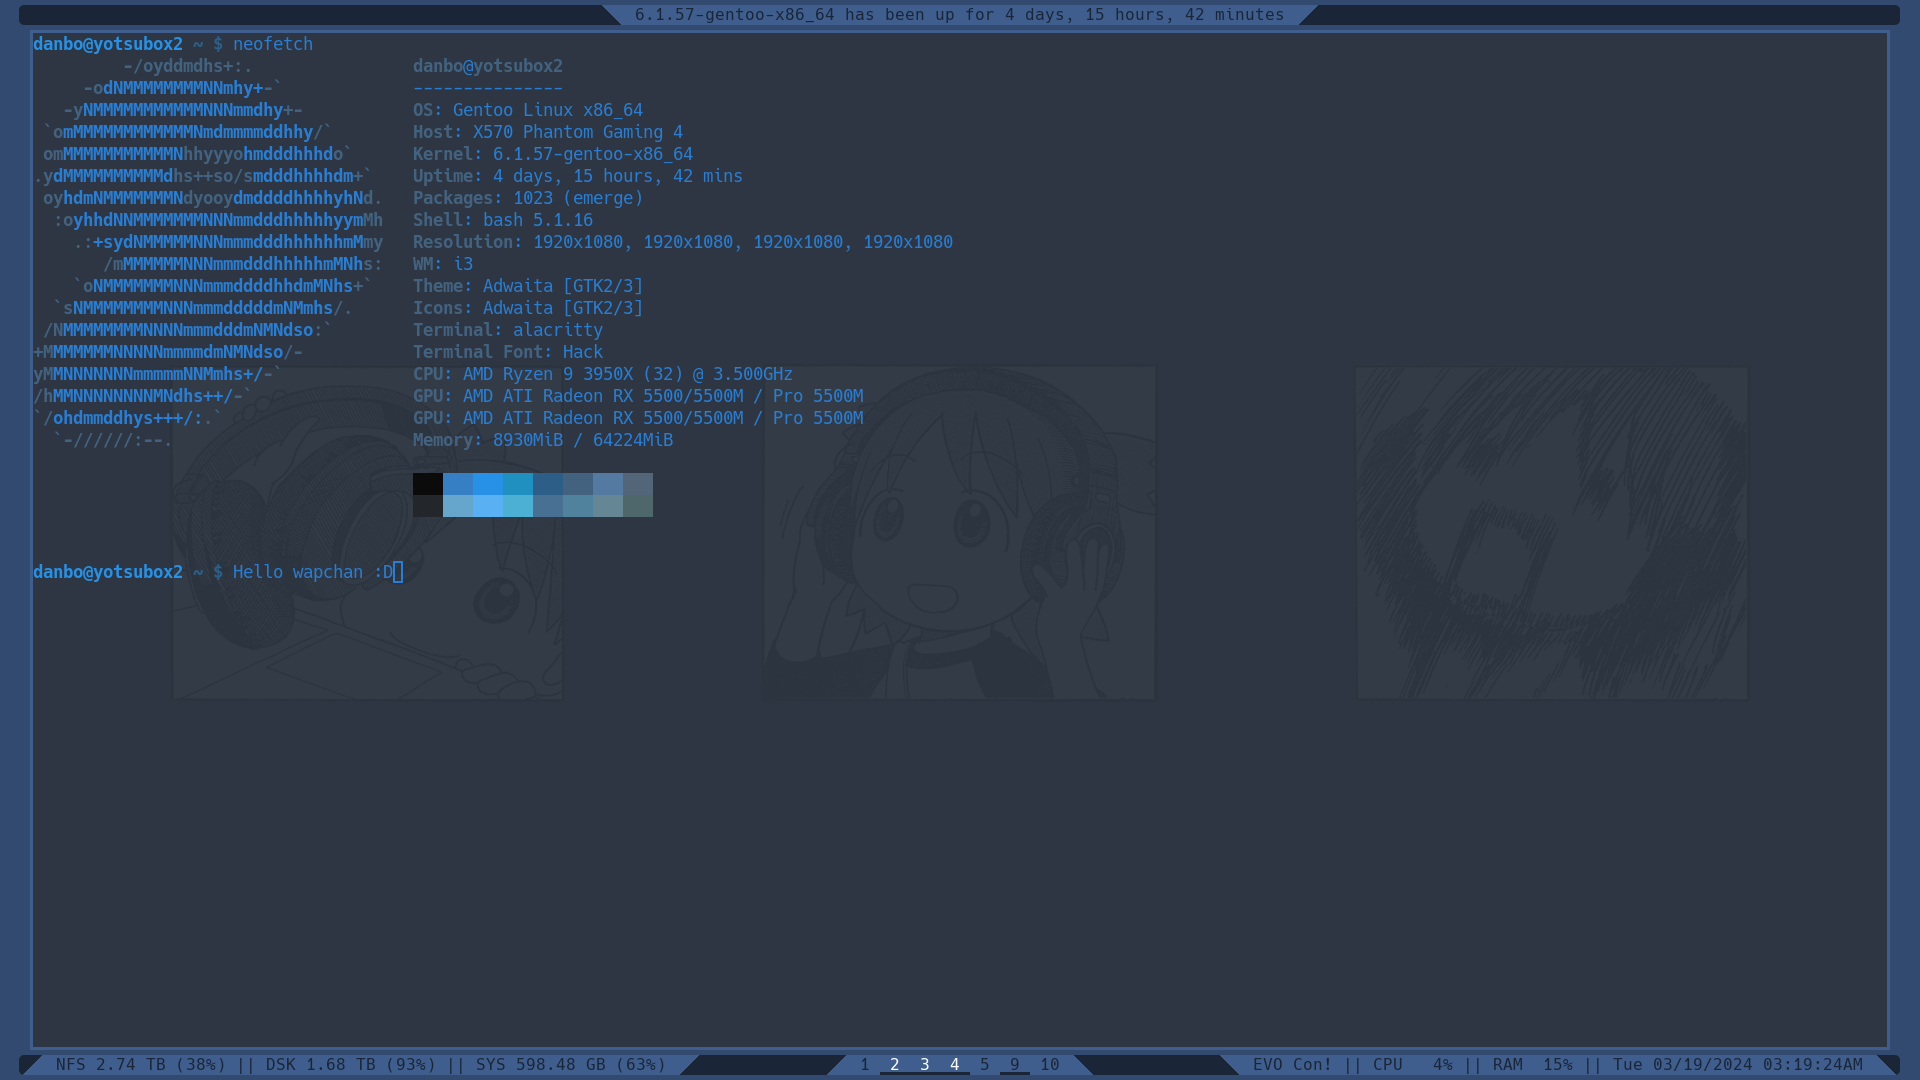Open workspace 5 from the bar
The image size is (1920, 1080).
pyautogui.click(x=985, y=1064)
